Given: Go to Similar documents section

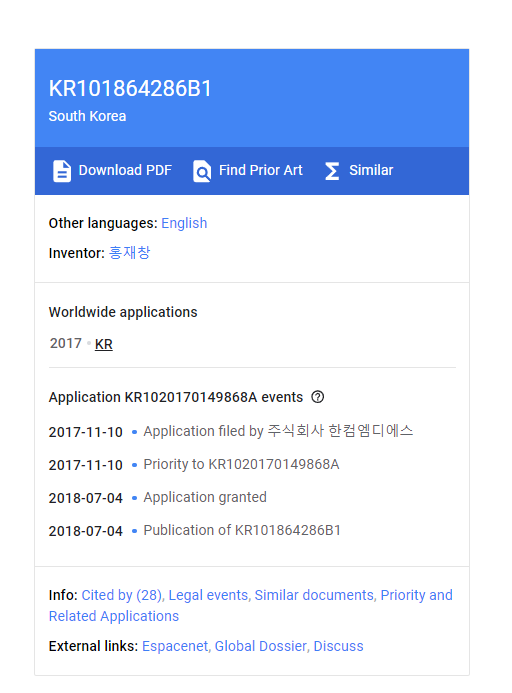Looking at the screenshot, I should pos(314,595).
